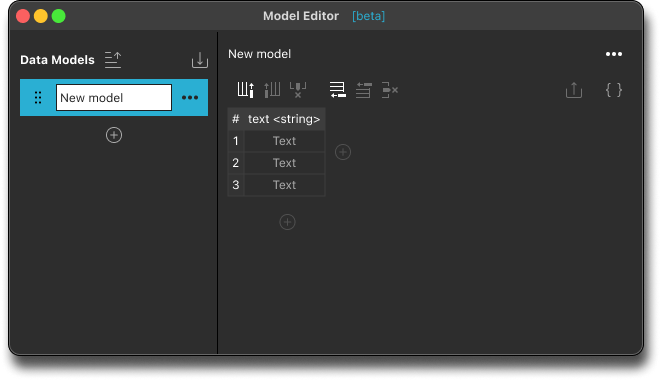Click the delete column toolbar icon
The image size is (660, 380).
[x=298, y=90]
